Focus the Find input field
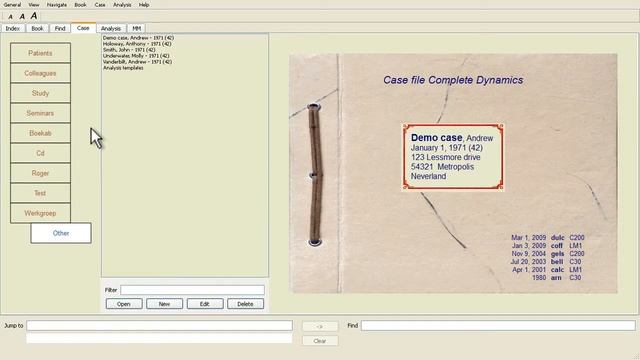This screenshot has height=360, width=640. point(498,325)
